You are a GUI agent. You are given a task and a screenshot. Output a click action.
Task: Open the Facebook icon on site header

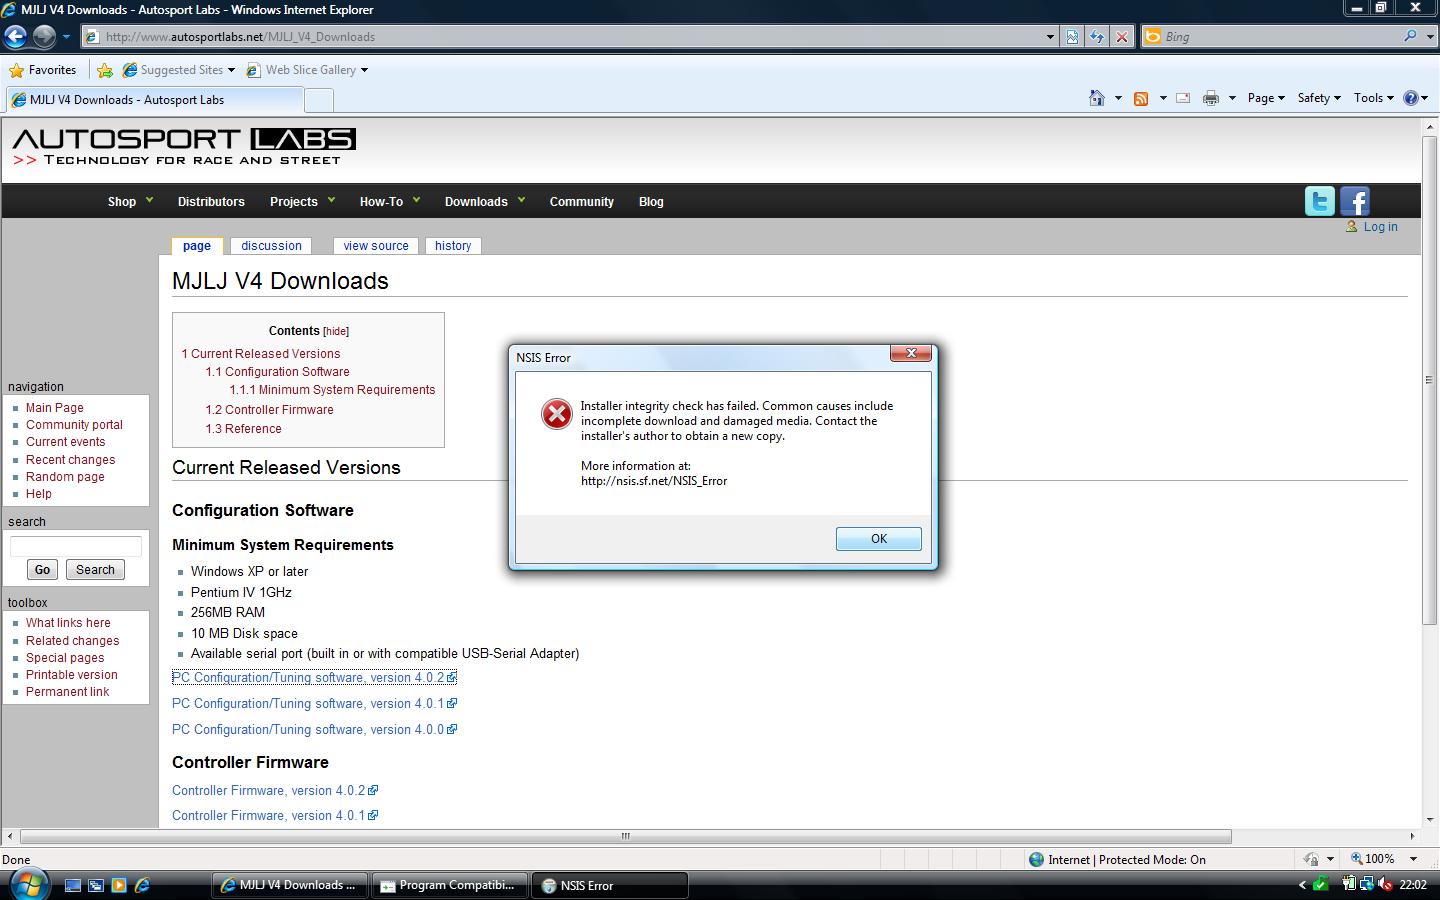pos(1355,201)
